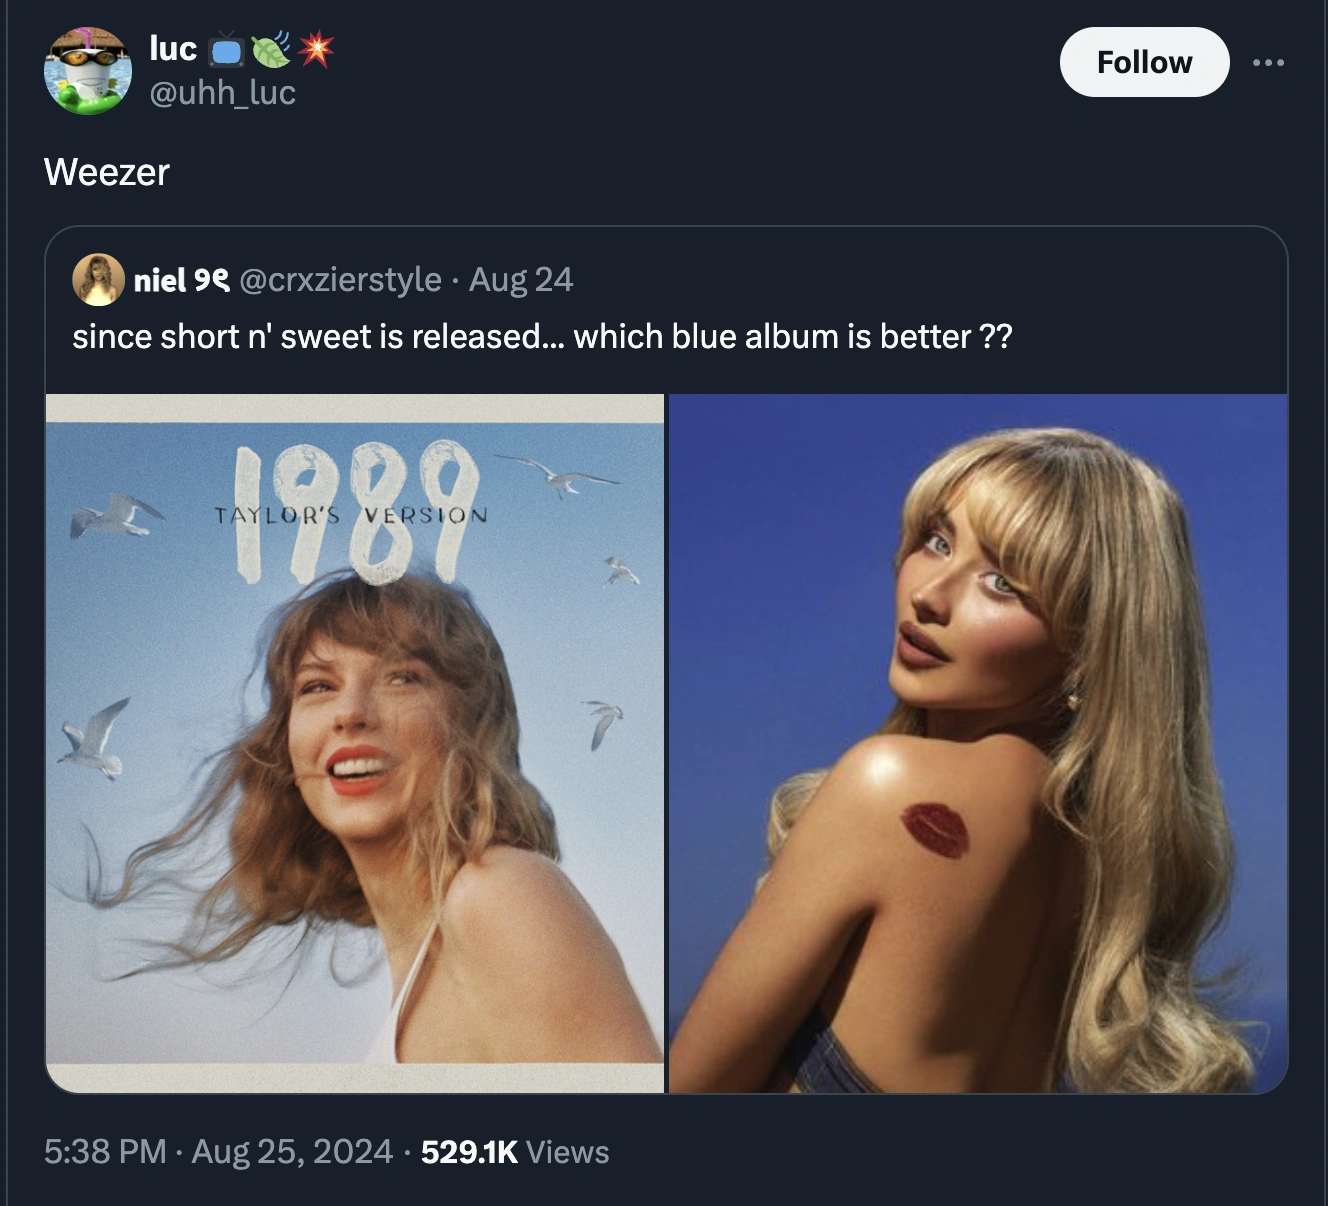Click the leaf emoji beside luc's name
Viewport: 1328px width, 1206px height.
pos(271,49)
